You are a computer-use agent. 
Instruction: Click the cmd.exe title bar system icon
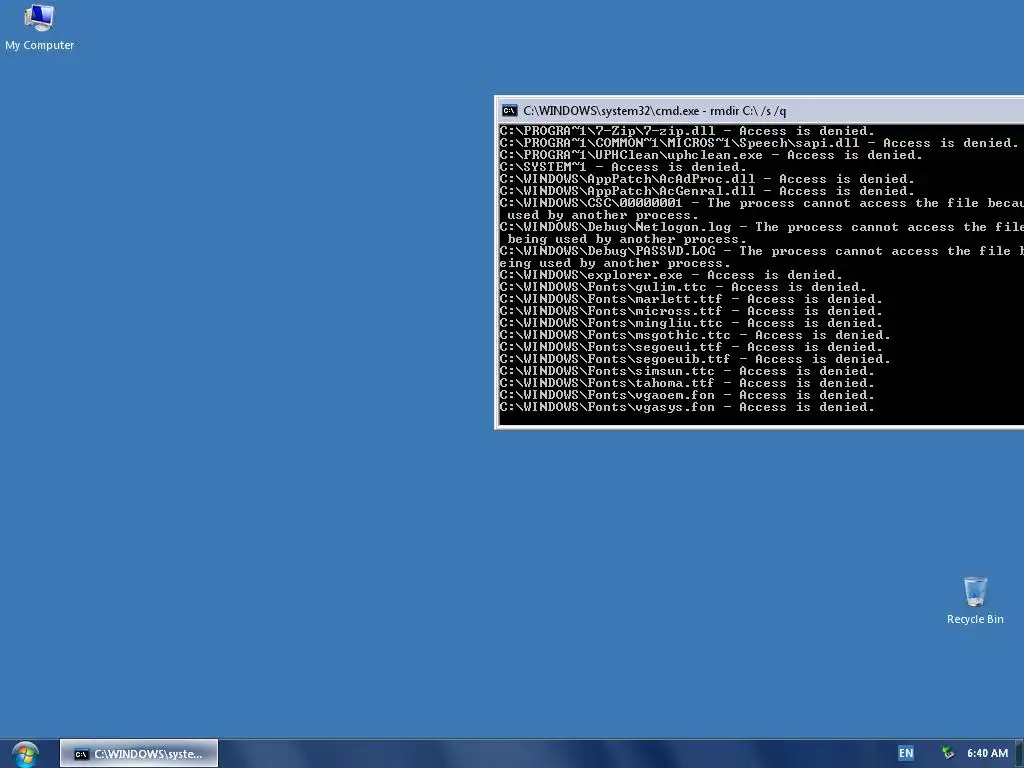point(509,111)
